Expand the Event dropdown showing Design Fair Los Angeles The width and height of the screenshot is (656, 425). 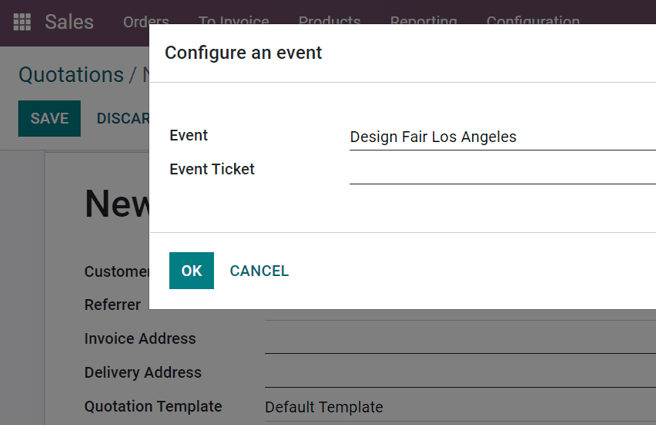(500, 137)
